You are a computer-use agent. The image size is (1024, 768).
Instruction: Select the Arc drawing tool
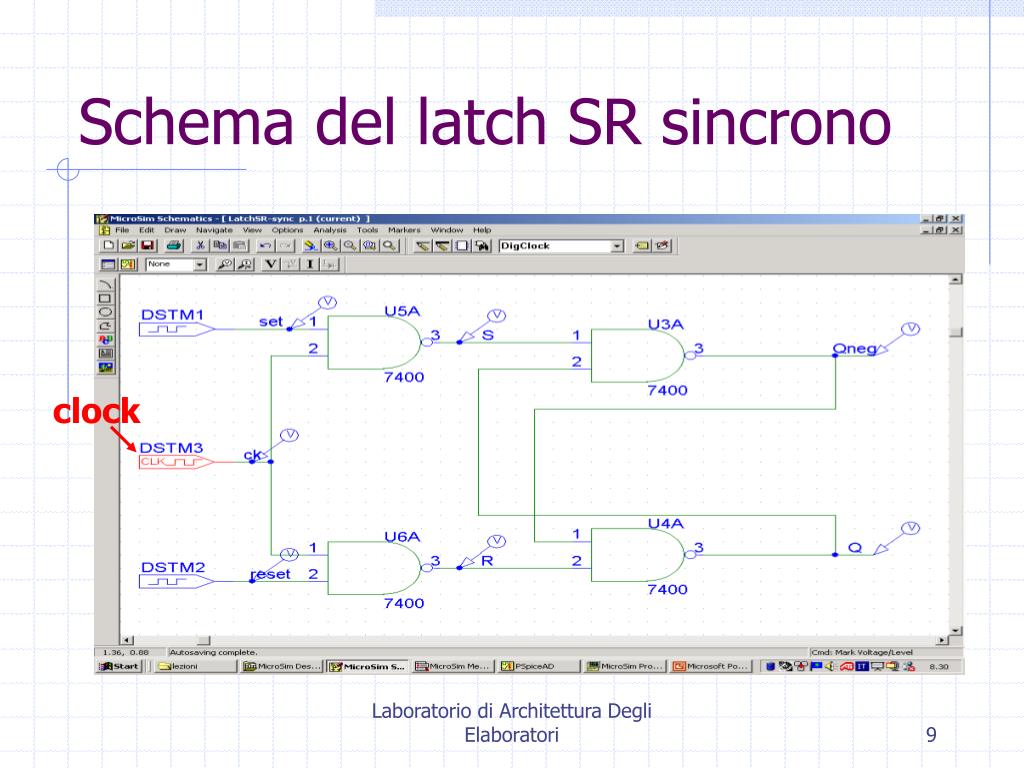pyautogui.click(x=105, y=285)
